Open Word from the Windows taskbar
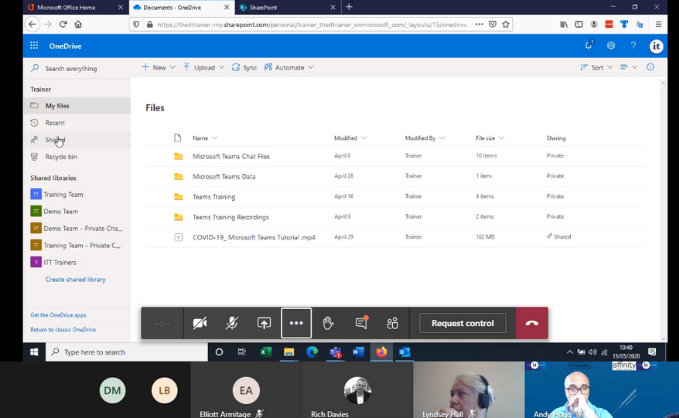 tap(358, 352)
